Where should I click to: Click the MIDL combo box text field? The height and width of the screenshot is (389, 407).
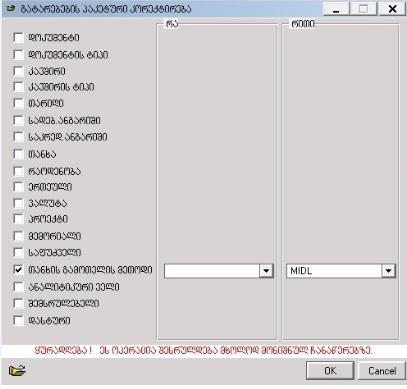click(334, 271)
